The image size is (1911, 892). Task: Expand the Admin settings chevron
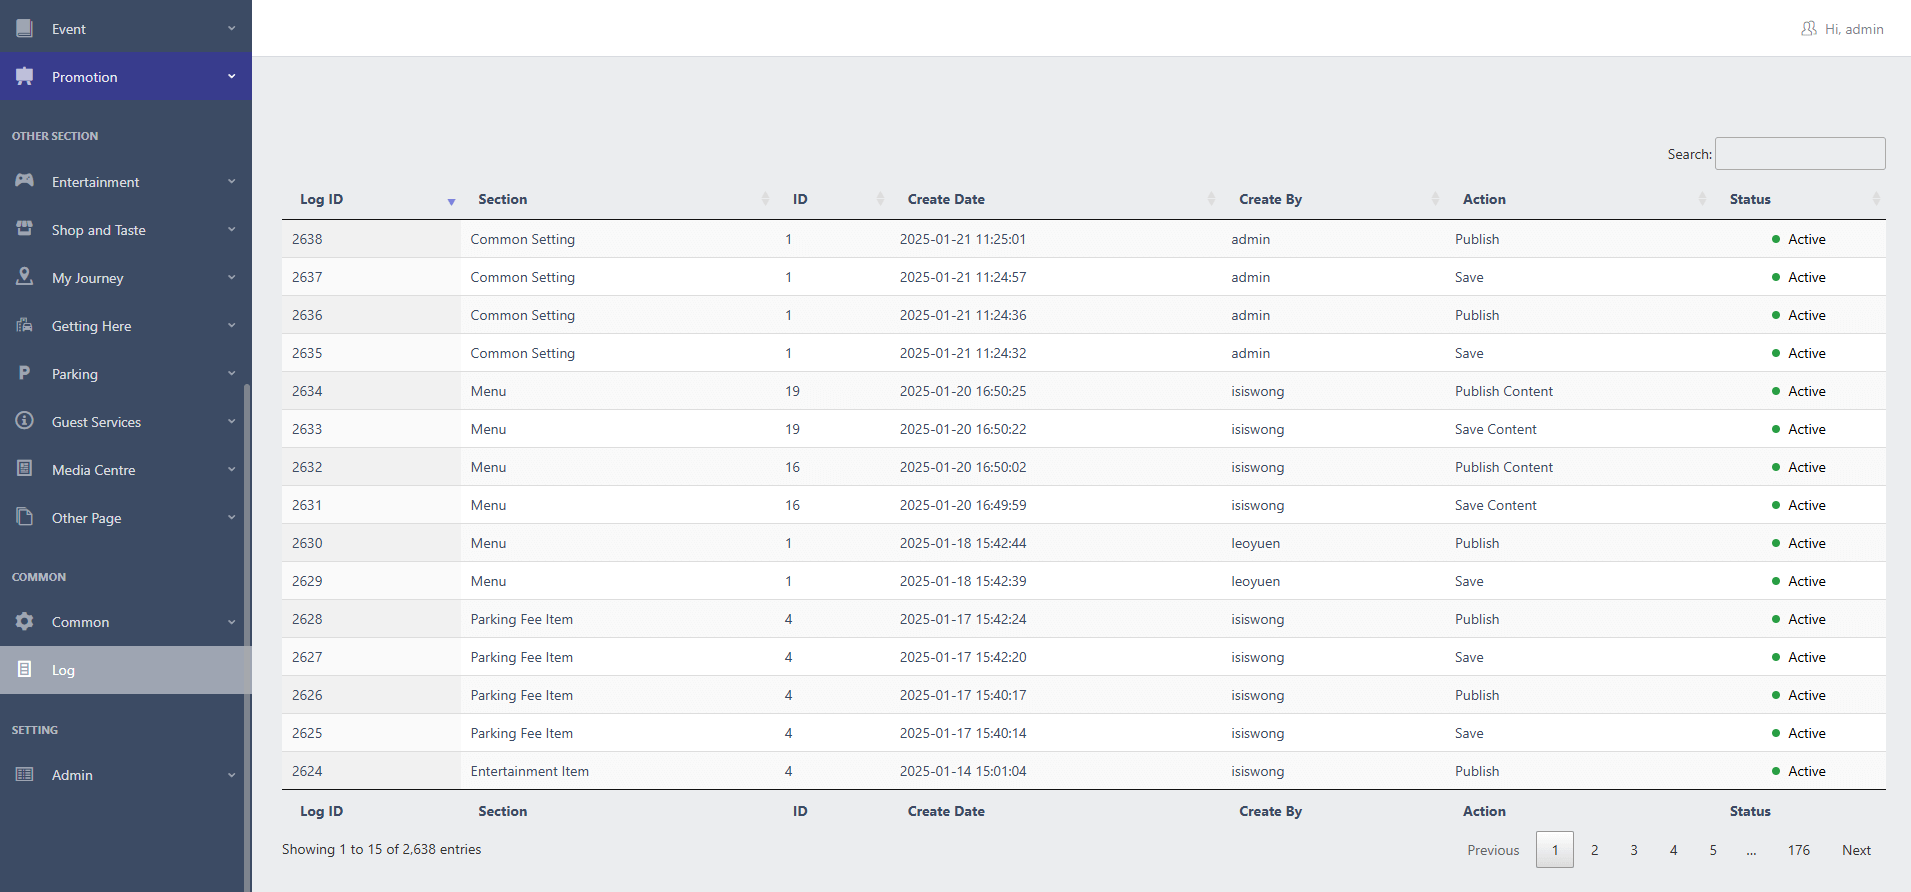[x=231, y=775]
